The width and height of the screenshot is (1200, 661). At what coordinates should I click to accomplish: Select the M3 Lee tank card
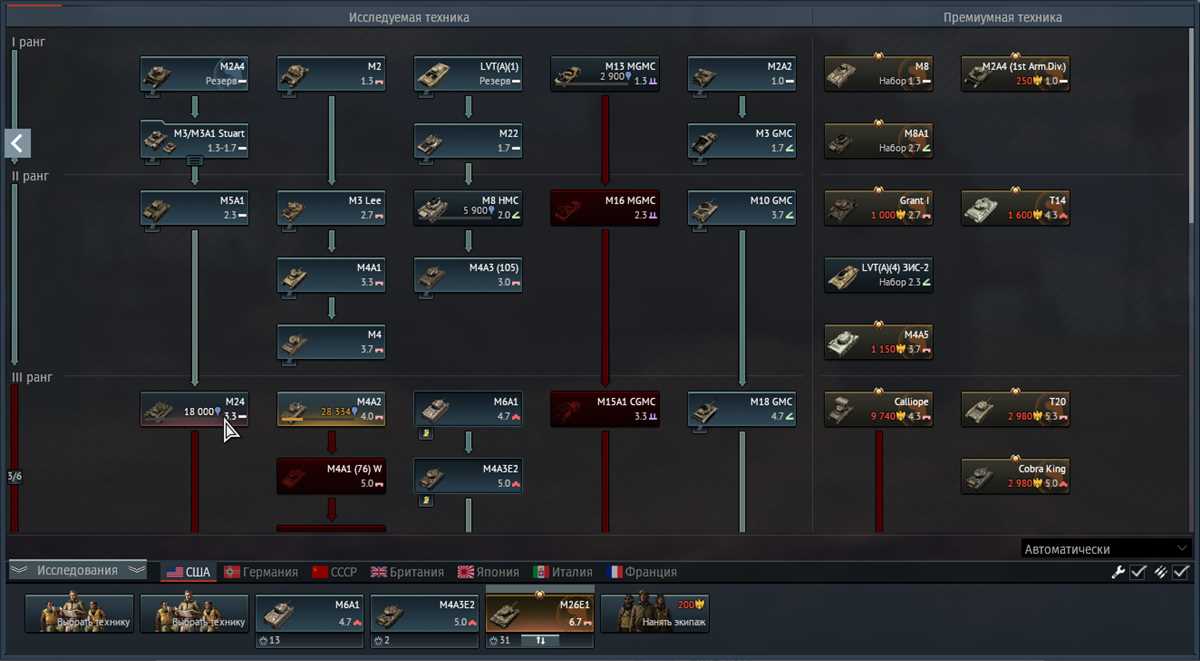[x=331, y=208]
